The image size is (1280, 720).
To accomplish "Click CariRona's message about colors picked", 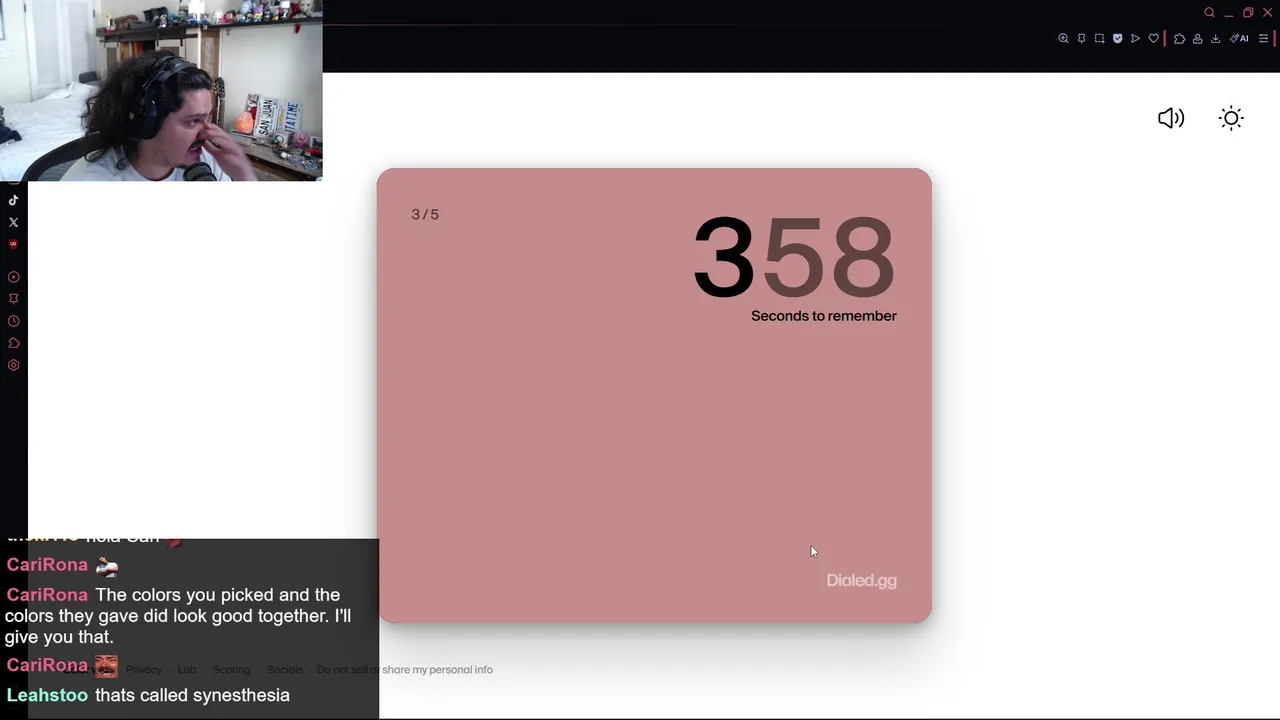I will [x=178, y=616].
